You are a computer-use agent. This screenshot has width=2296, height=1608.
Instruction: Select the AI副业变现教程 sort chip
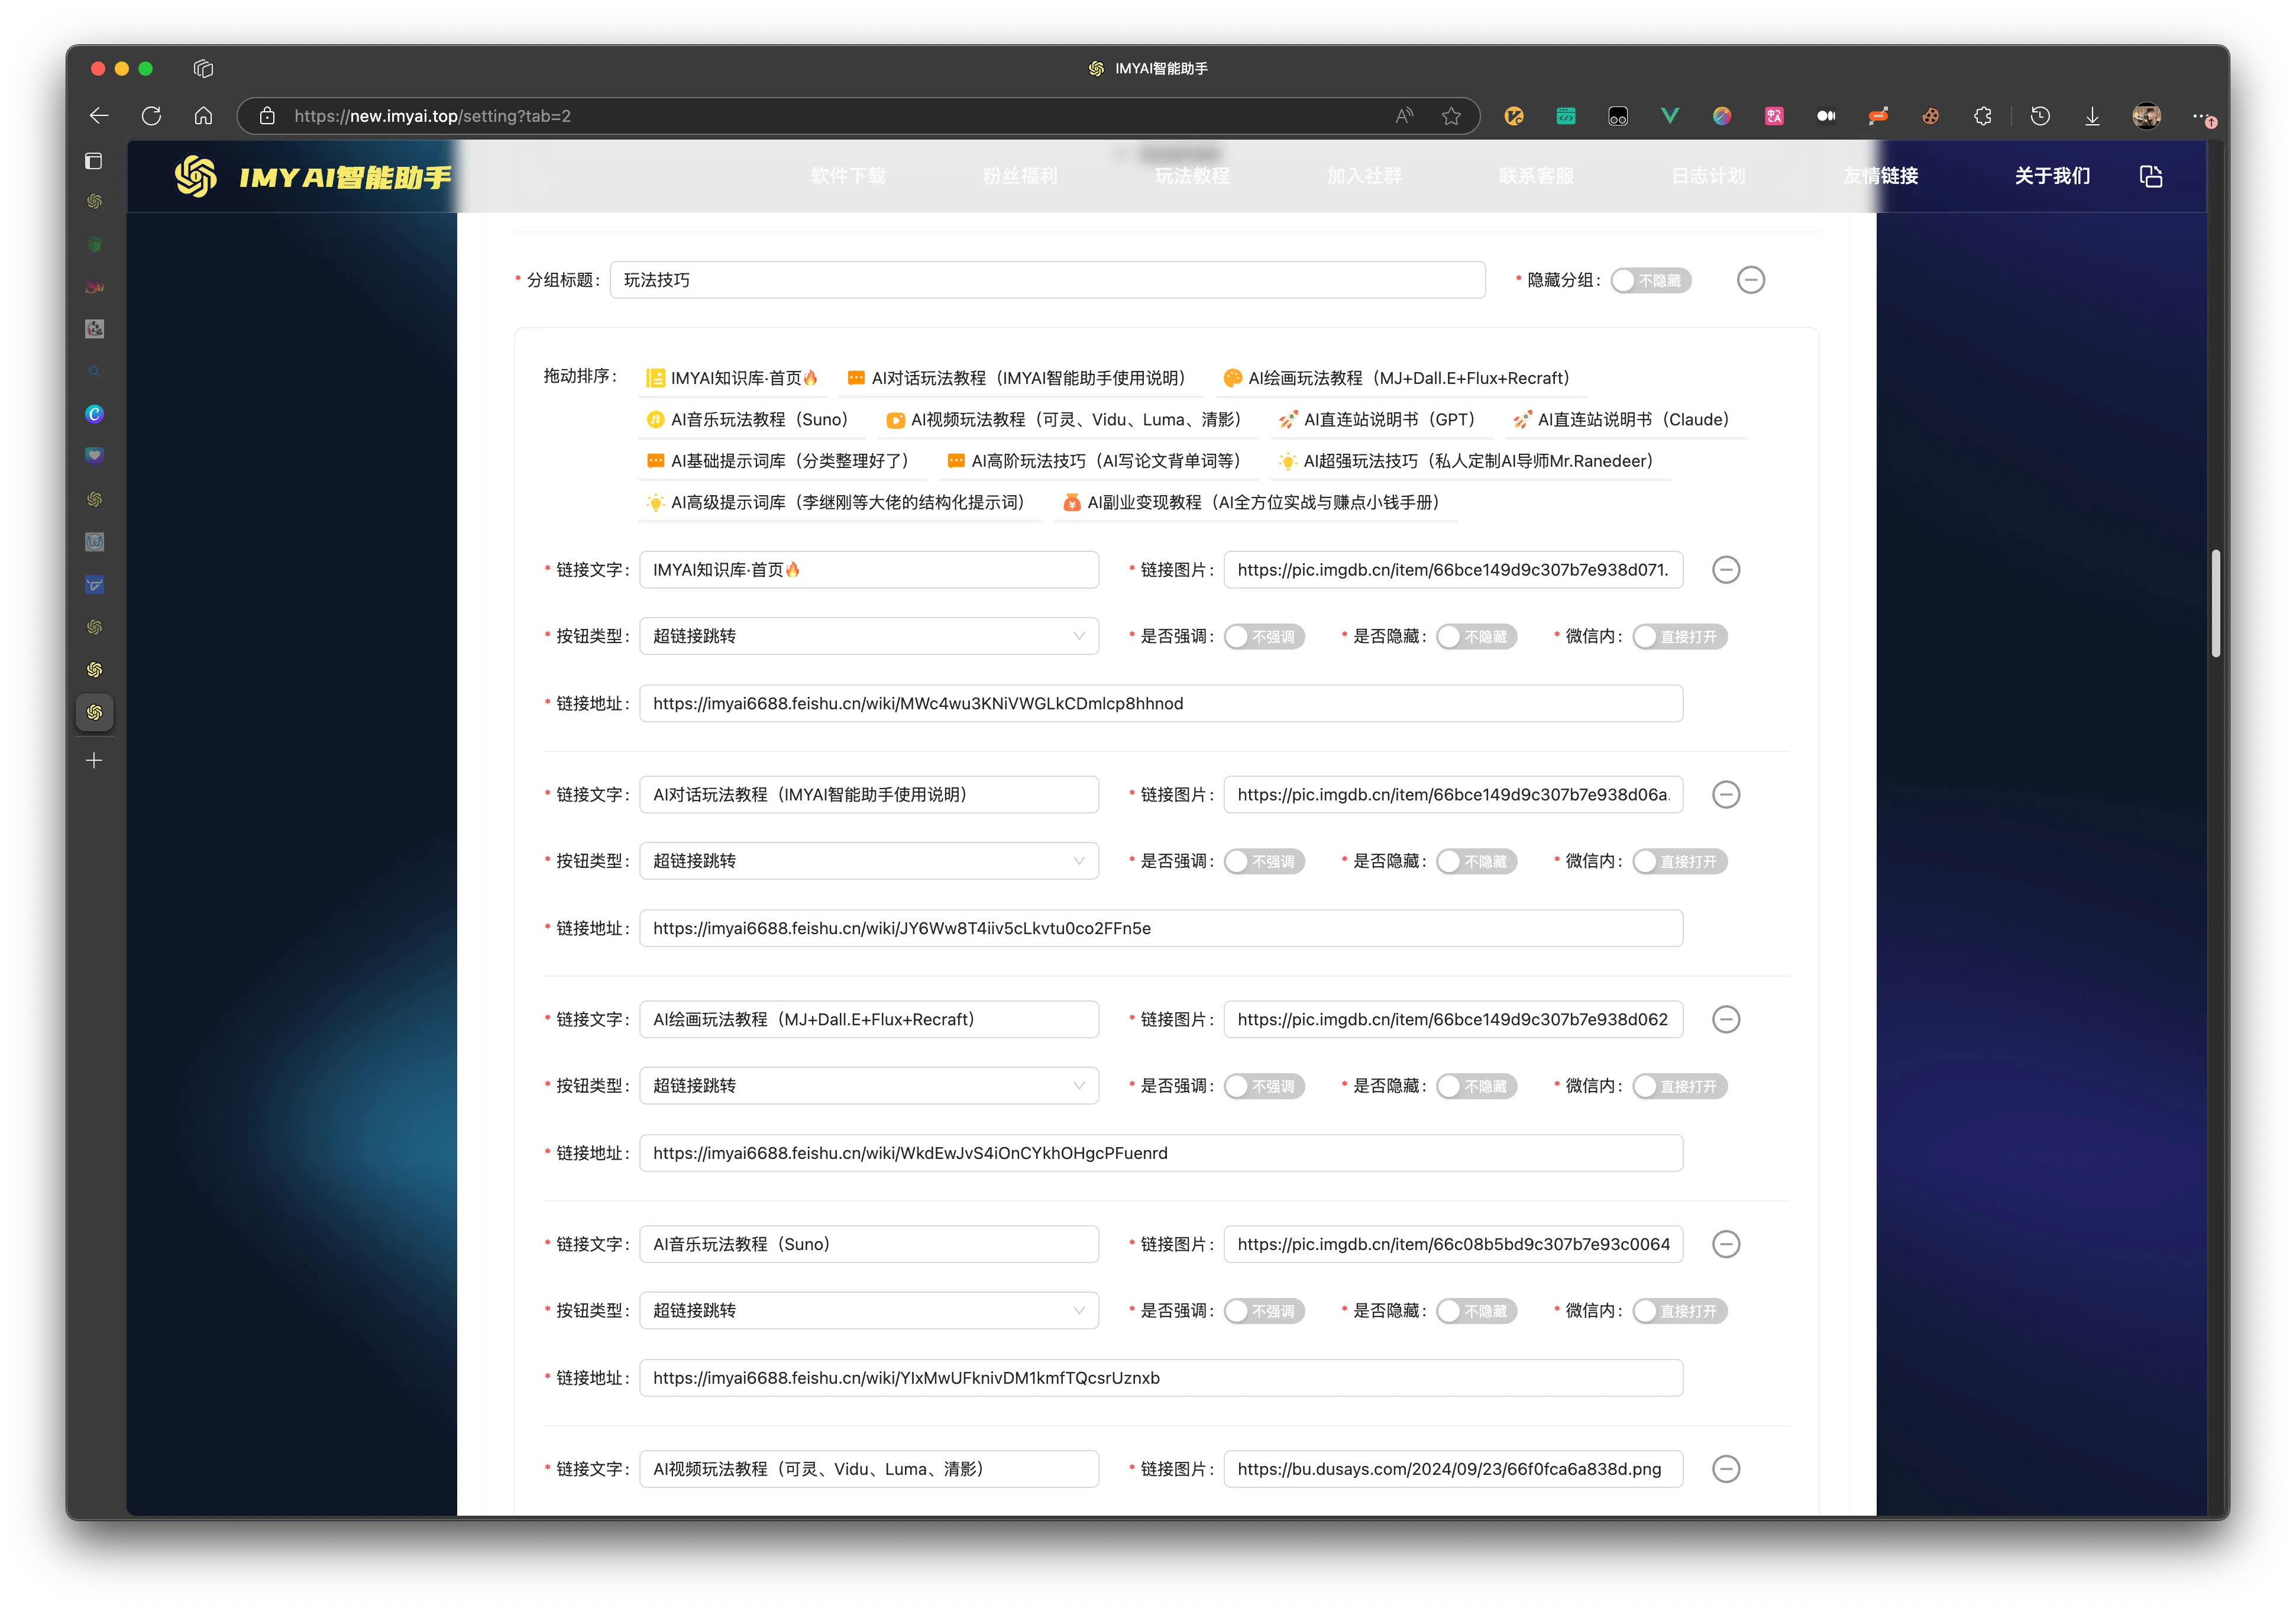pyautogui.click(x=1255, y=503)
